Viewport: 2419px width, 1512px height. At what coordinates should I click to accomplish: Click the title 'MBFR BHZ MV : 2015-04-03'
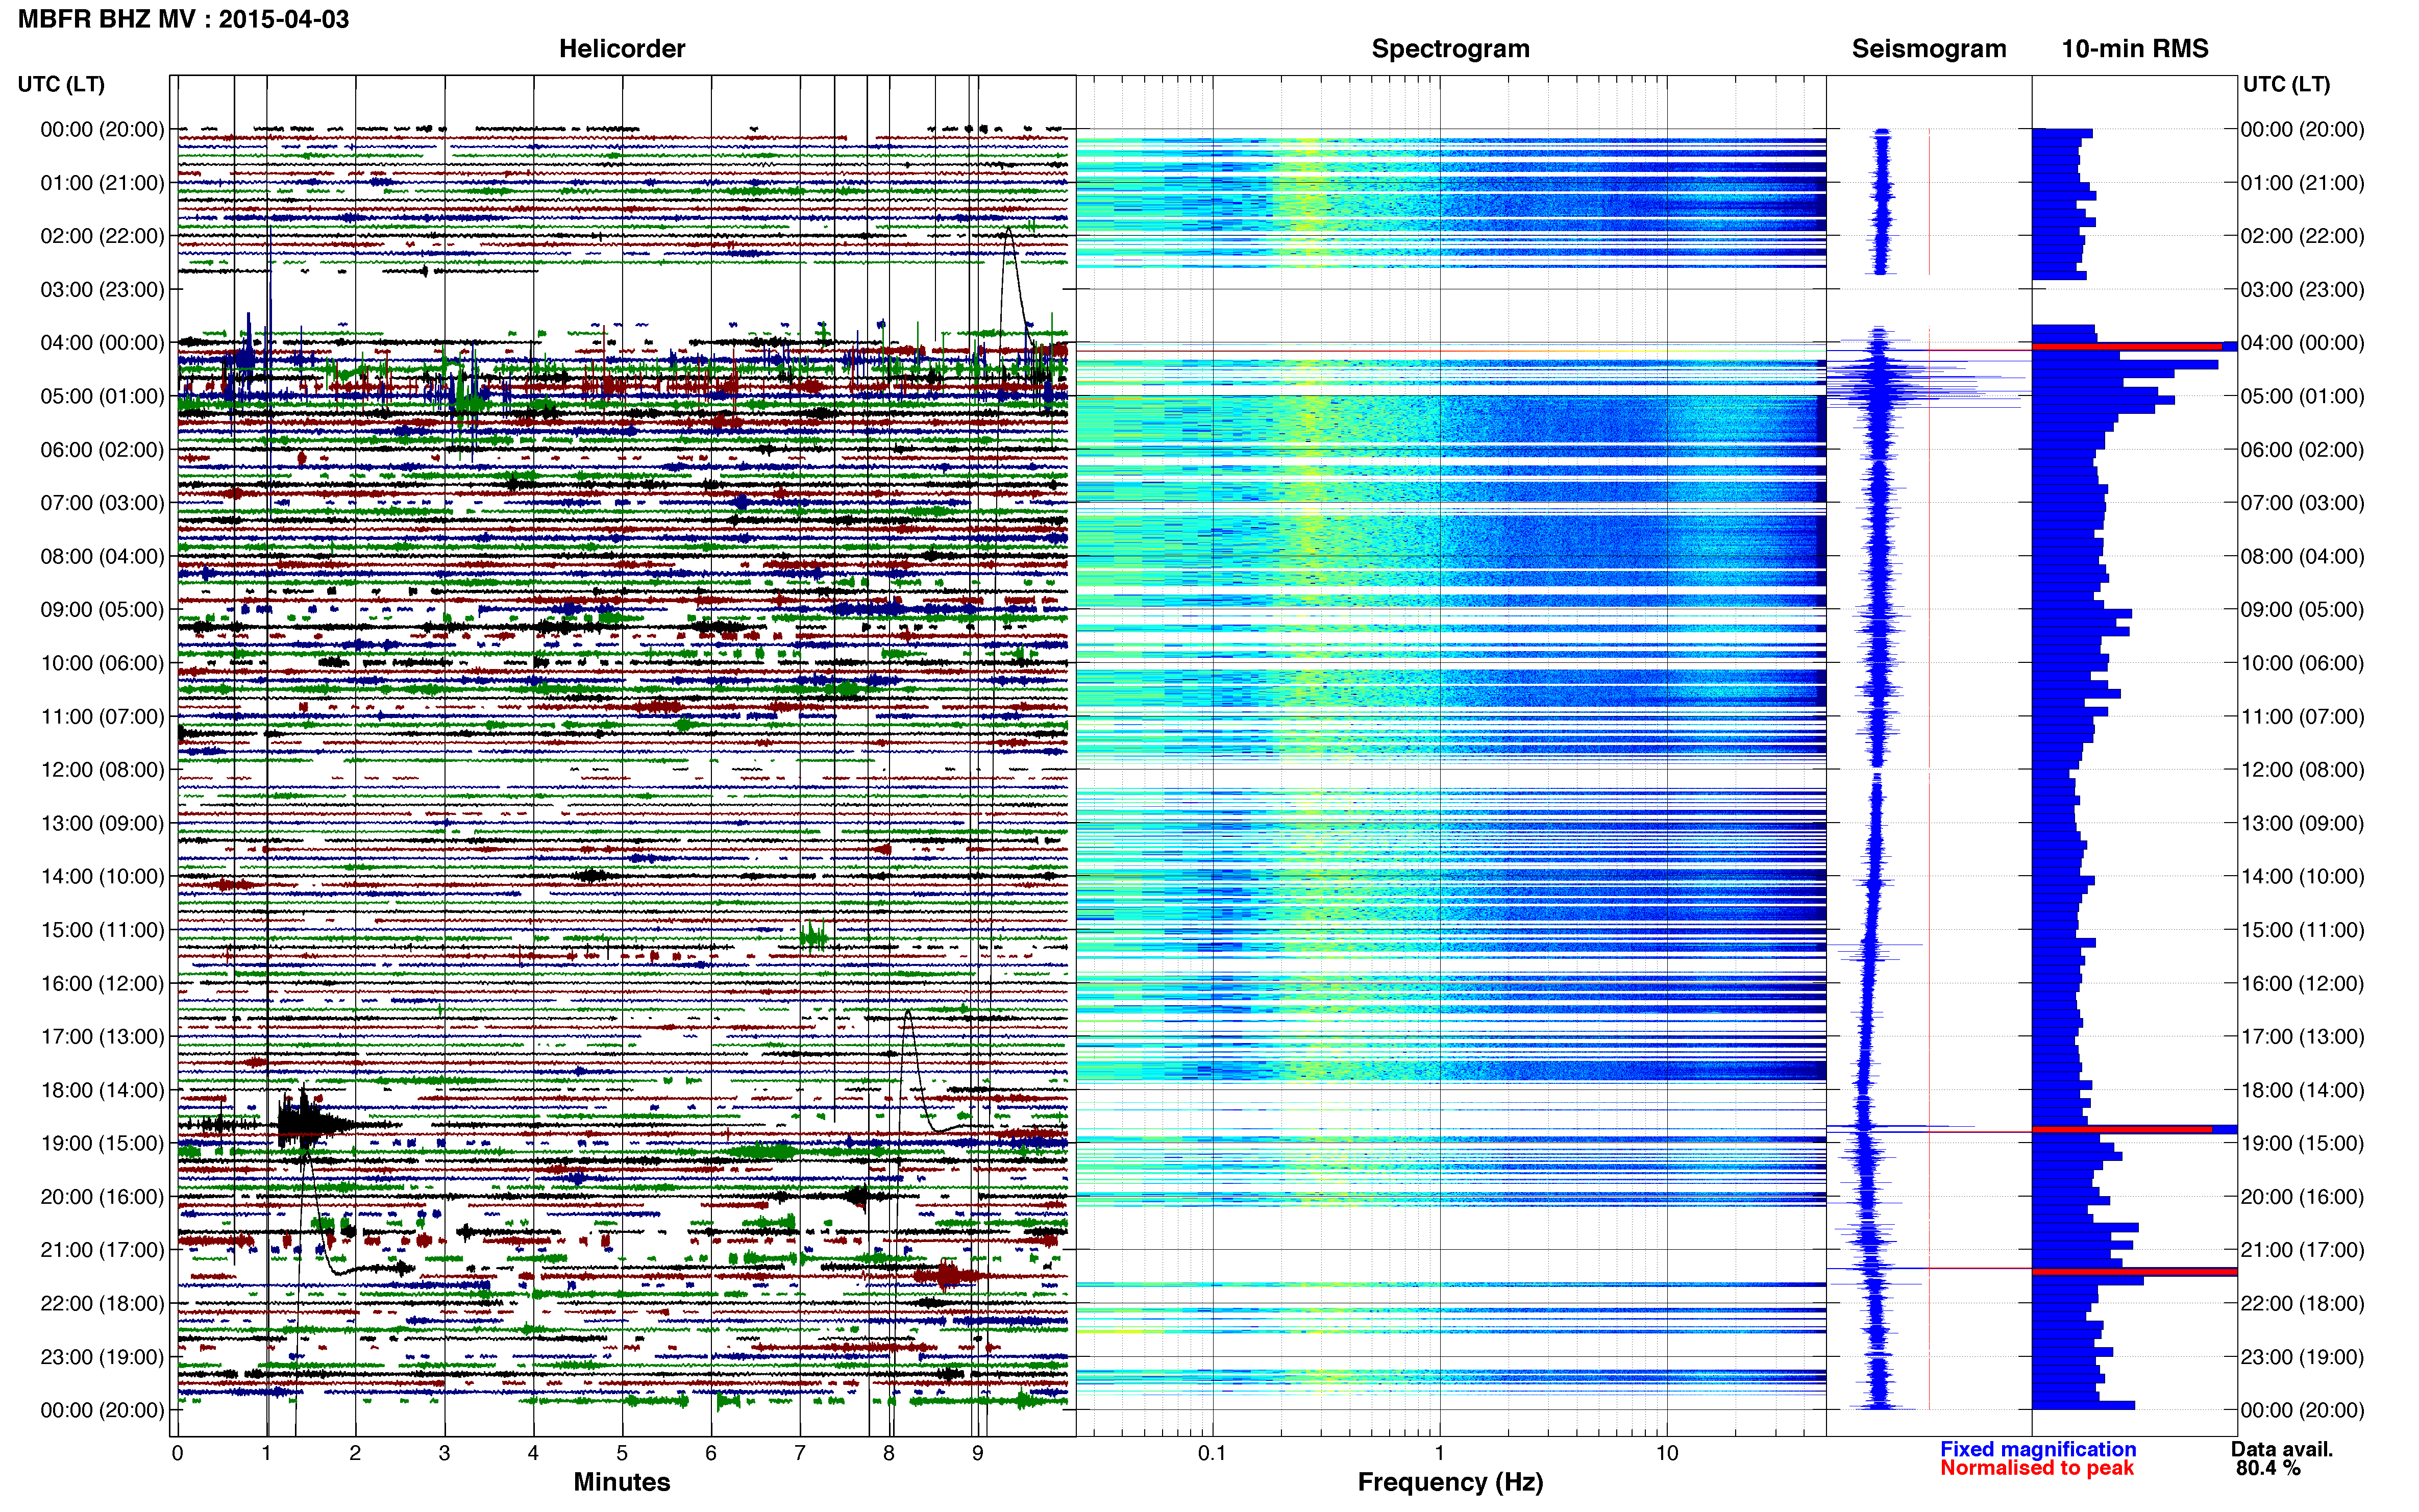coord(183,19)
